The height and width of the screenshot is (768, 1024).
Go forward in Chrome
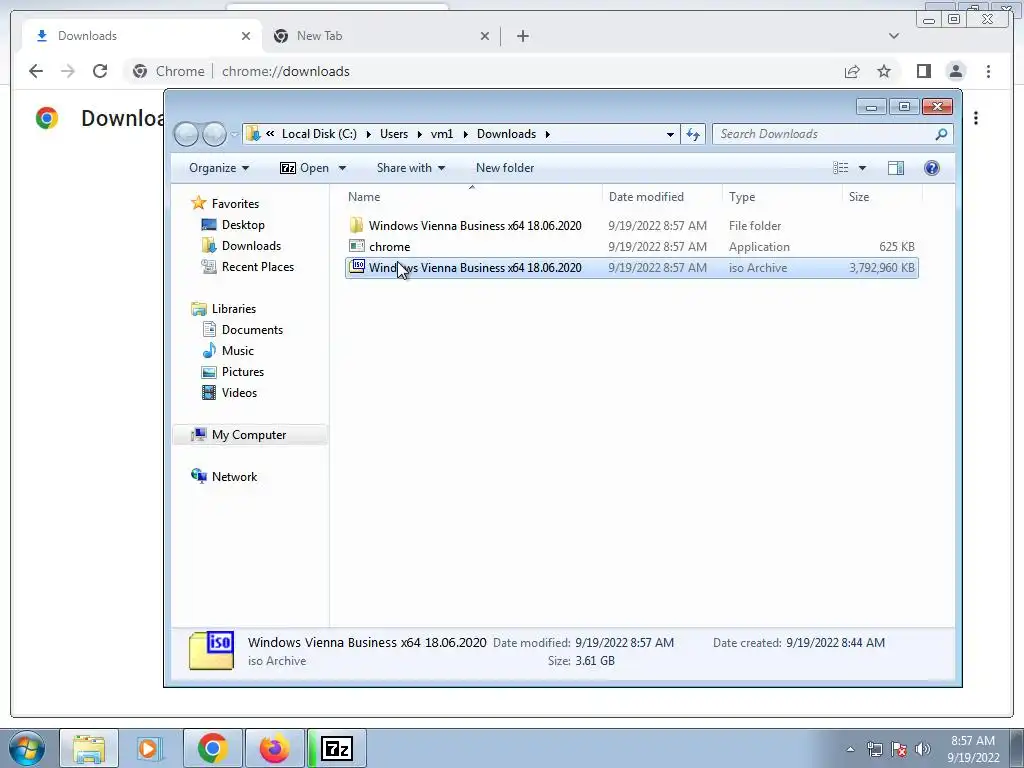(68, 71)
